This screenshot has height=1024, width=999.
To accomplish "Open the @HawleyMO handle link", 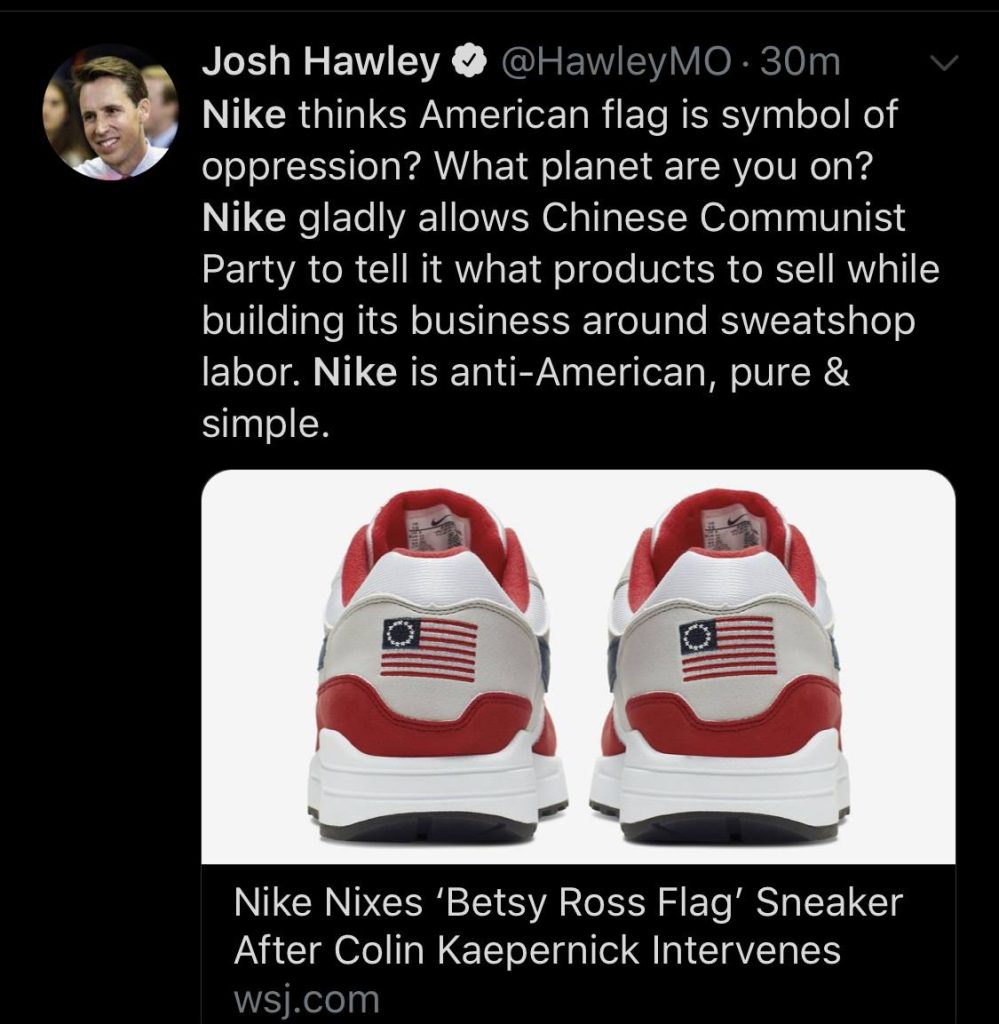I will [x=616, y=62].
